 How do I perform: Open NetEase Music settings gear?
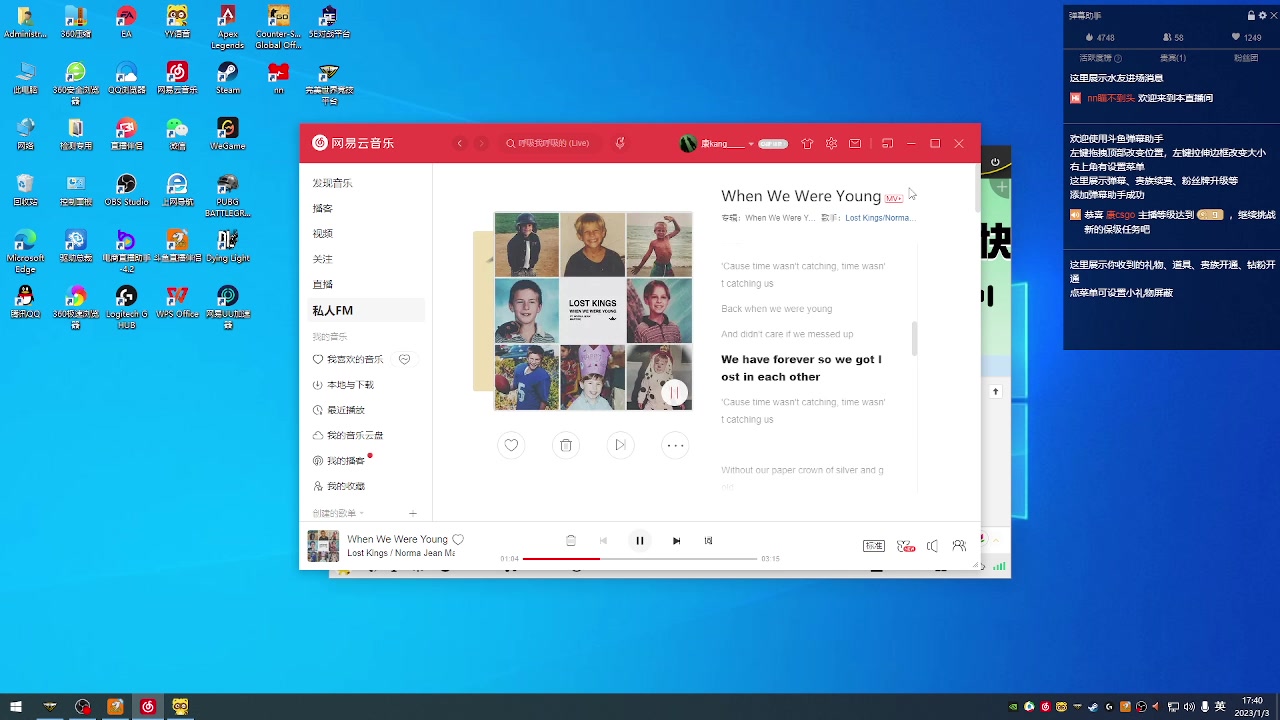click(831, 143)
